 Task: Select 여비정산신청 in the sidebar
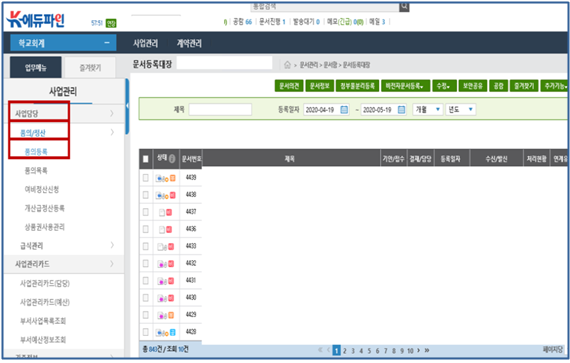click(x=42, y=189)
